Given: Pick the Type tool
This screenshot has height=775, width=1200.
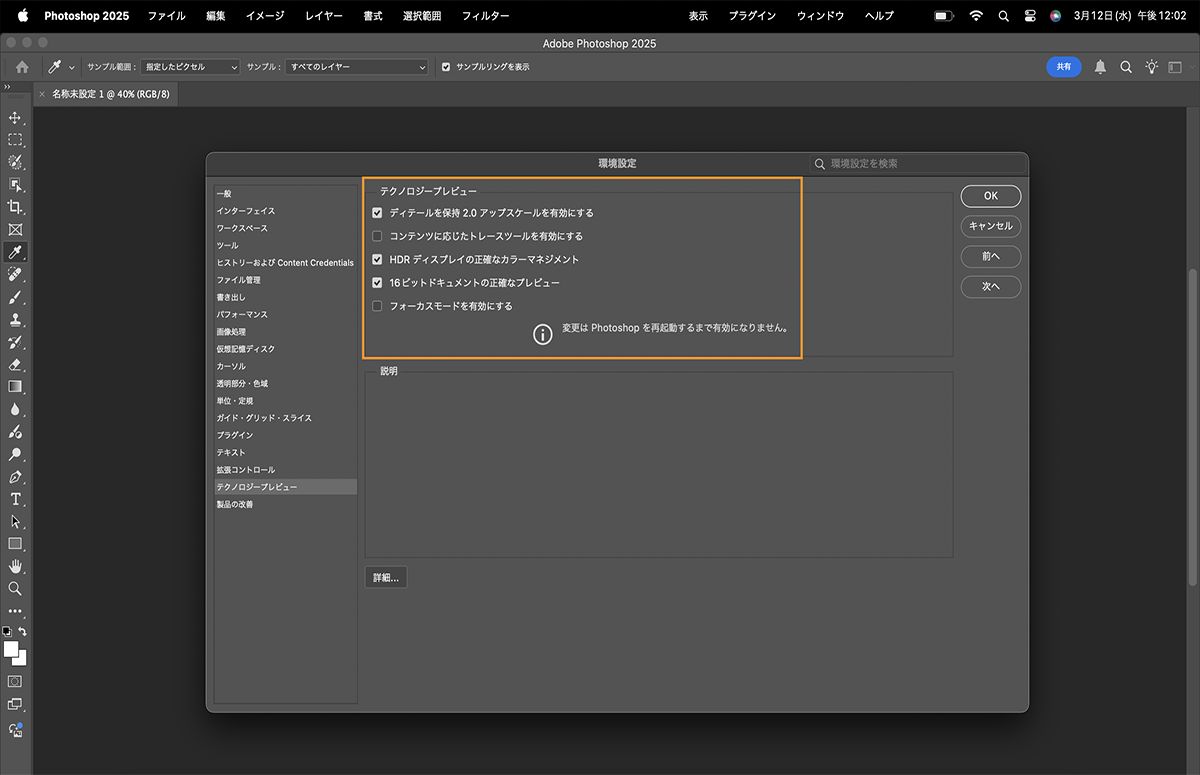Looking at the screenshot, I should pos(15,499).
